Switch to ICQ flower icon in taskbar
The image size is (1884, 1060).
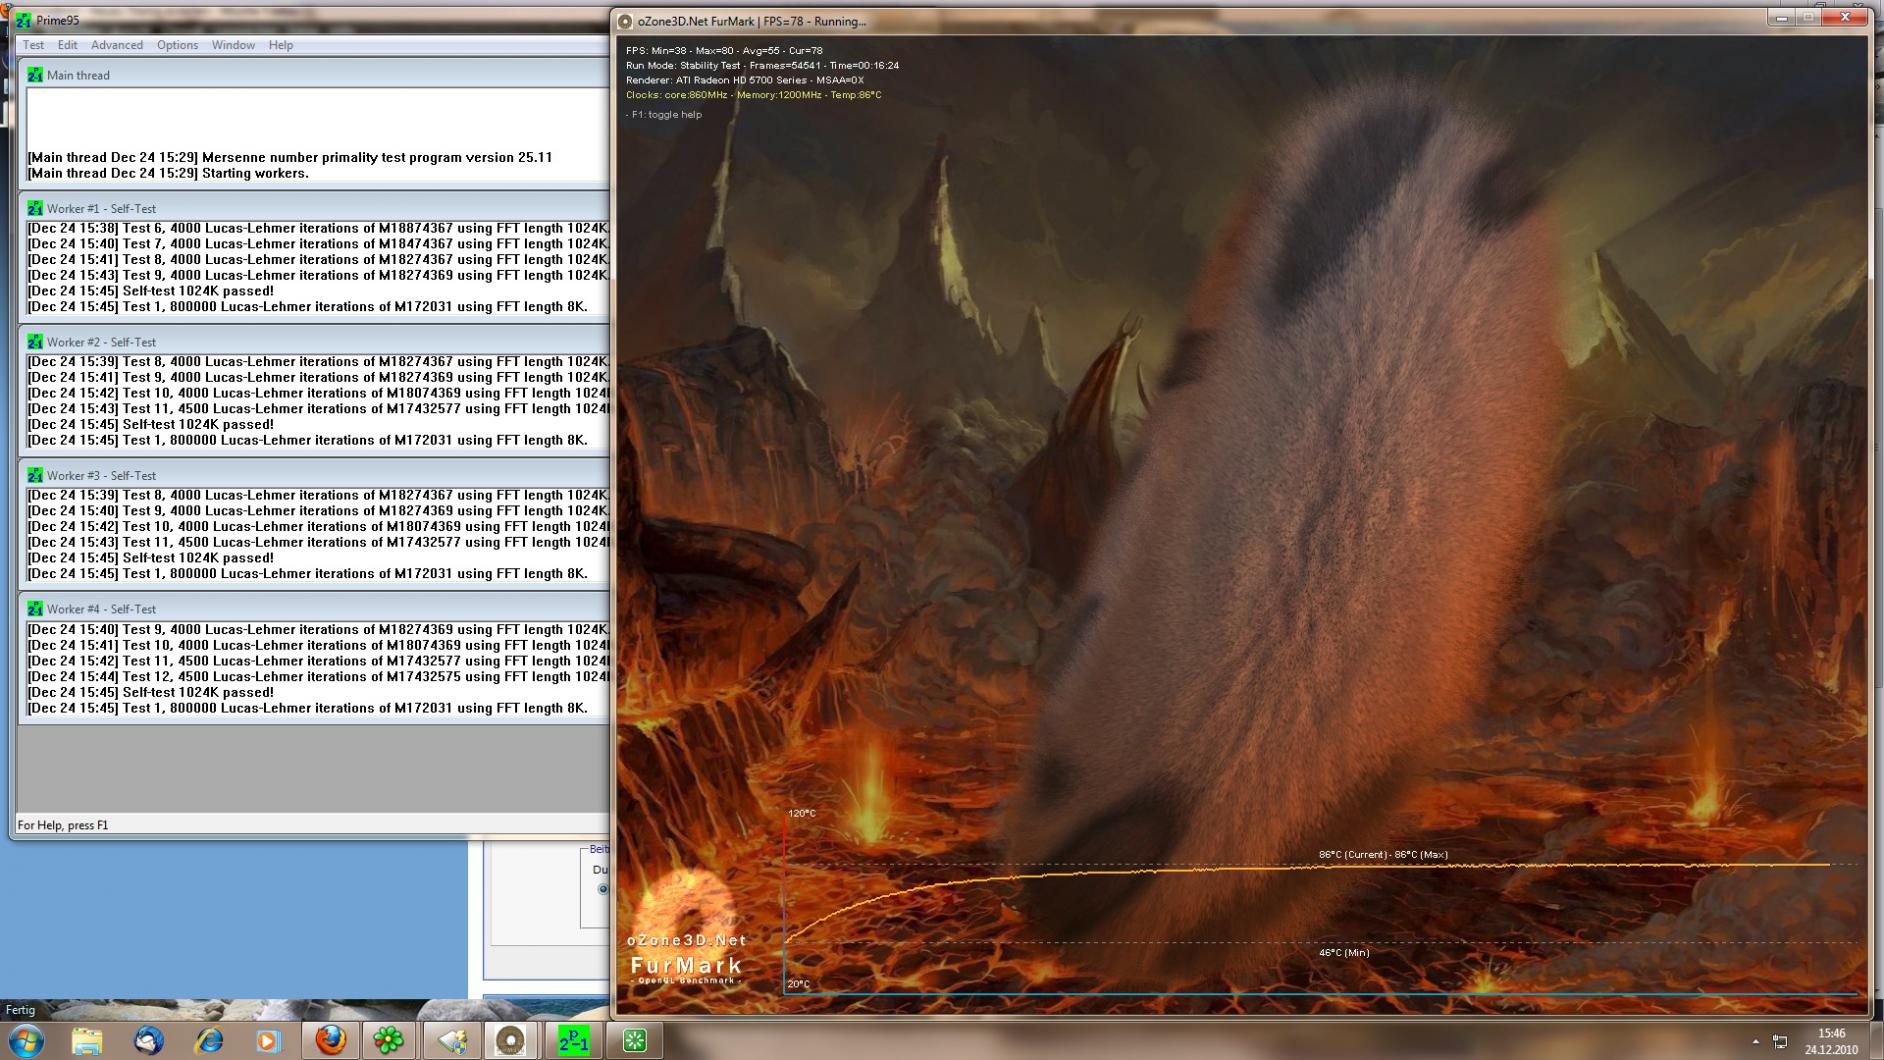[389, 1041]
